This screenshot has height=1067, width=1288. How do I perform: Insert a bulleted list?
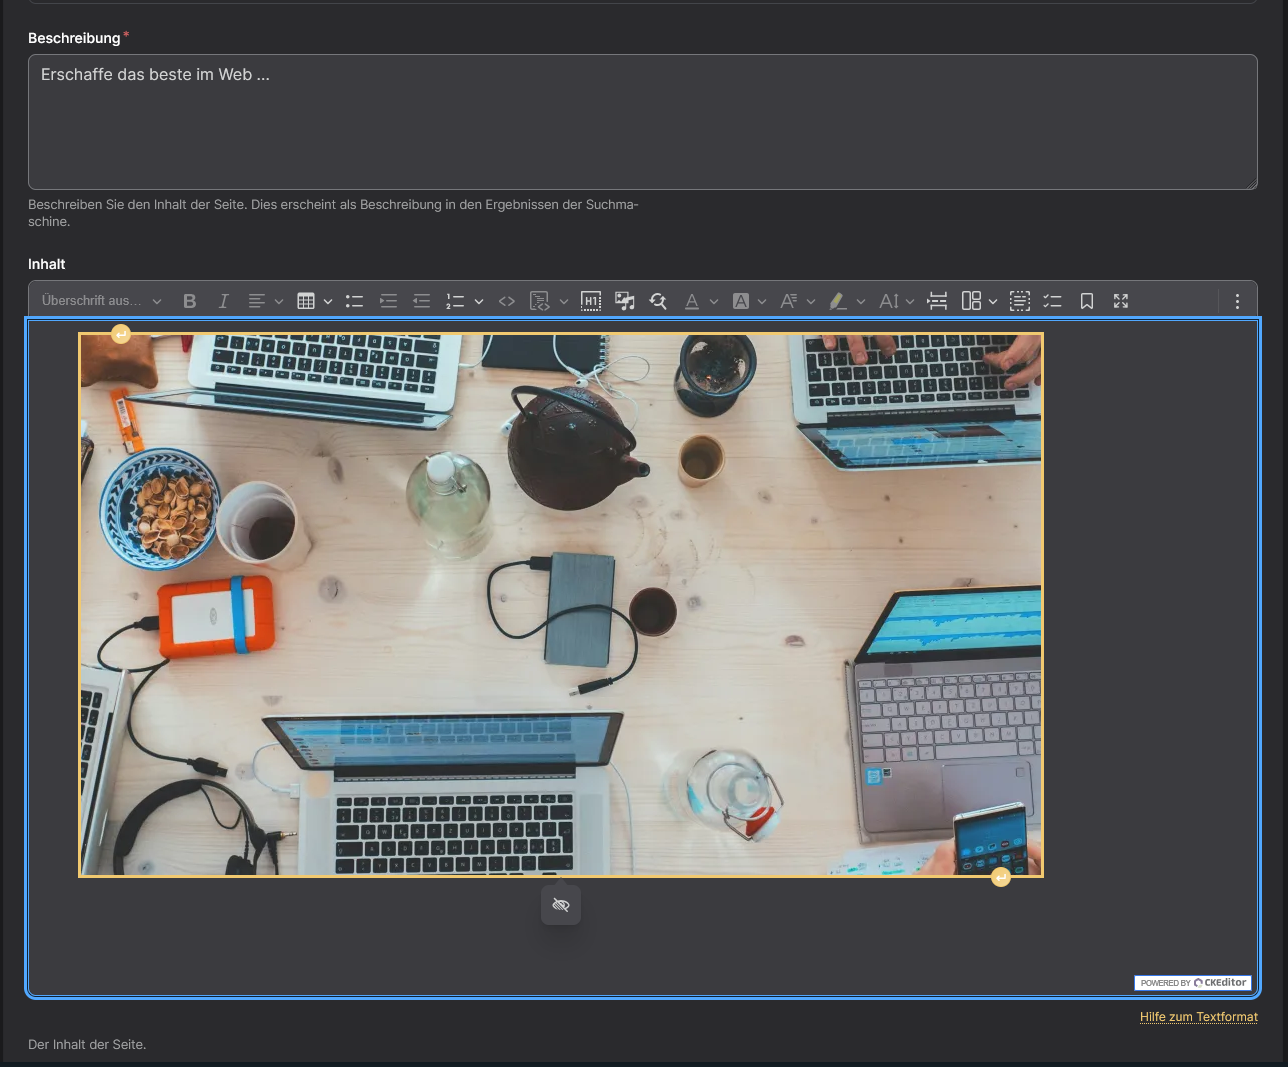(354, 301)
